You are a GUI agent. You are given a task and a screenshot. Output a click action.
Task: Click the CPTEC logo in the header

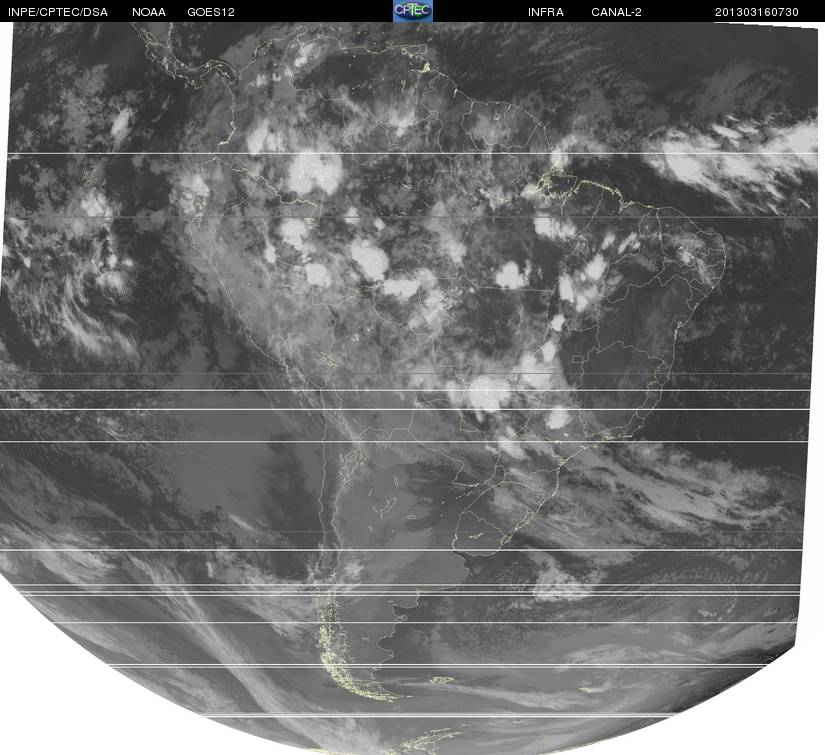[x=413, y=11]
